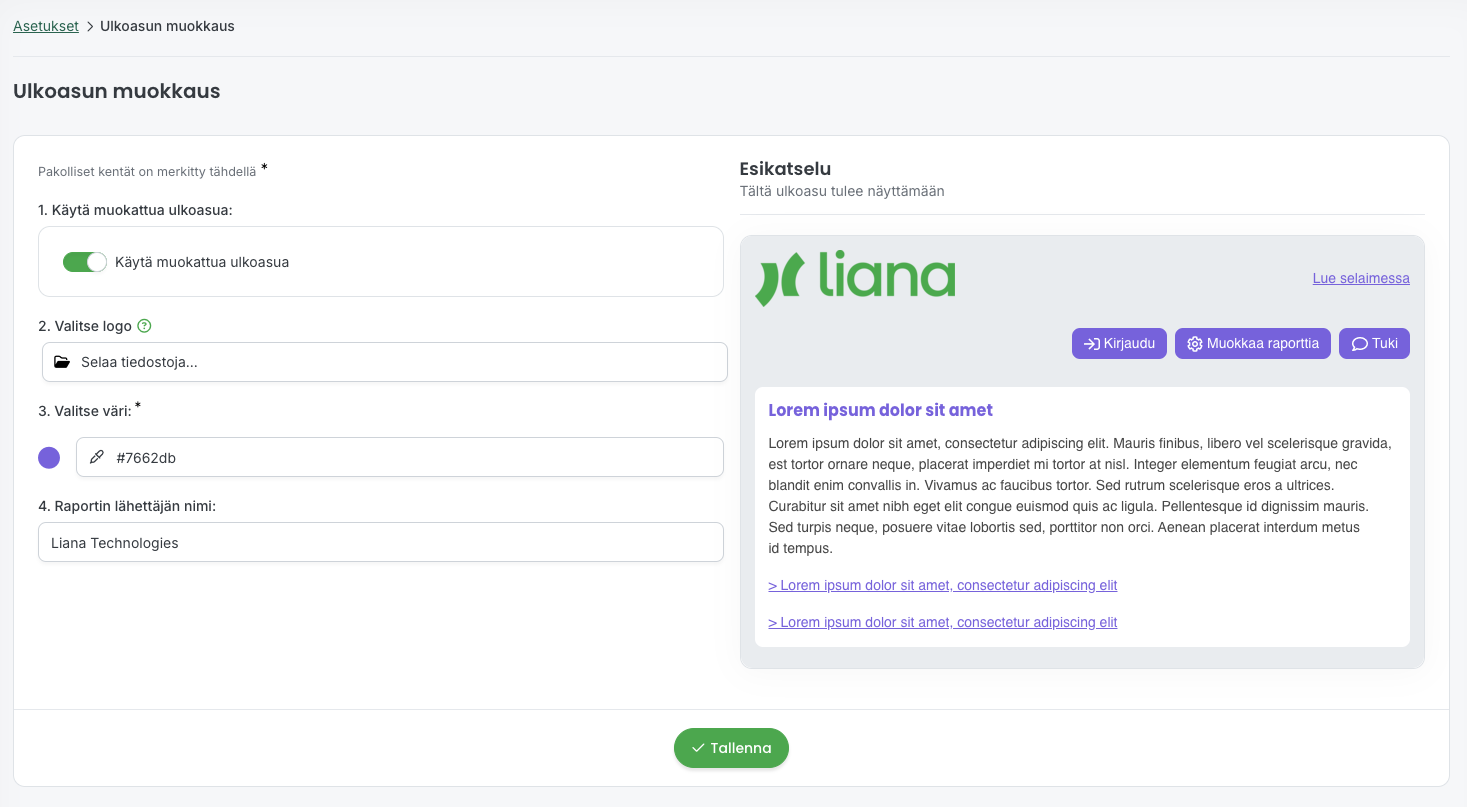
Task: Click the login arrow icon on Kirjaudu
Action: pos(1092,344)
